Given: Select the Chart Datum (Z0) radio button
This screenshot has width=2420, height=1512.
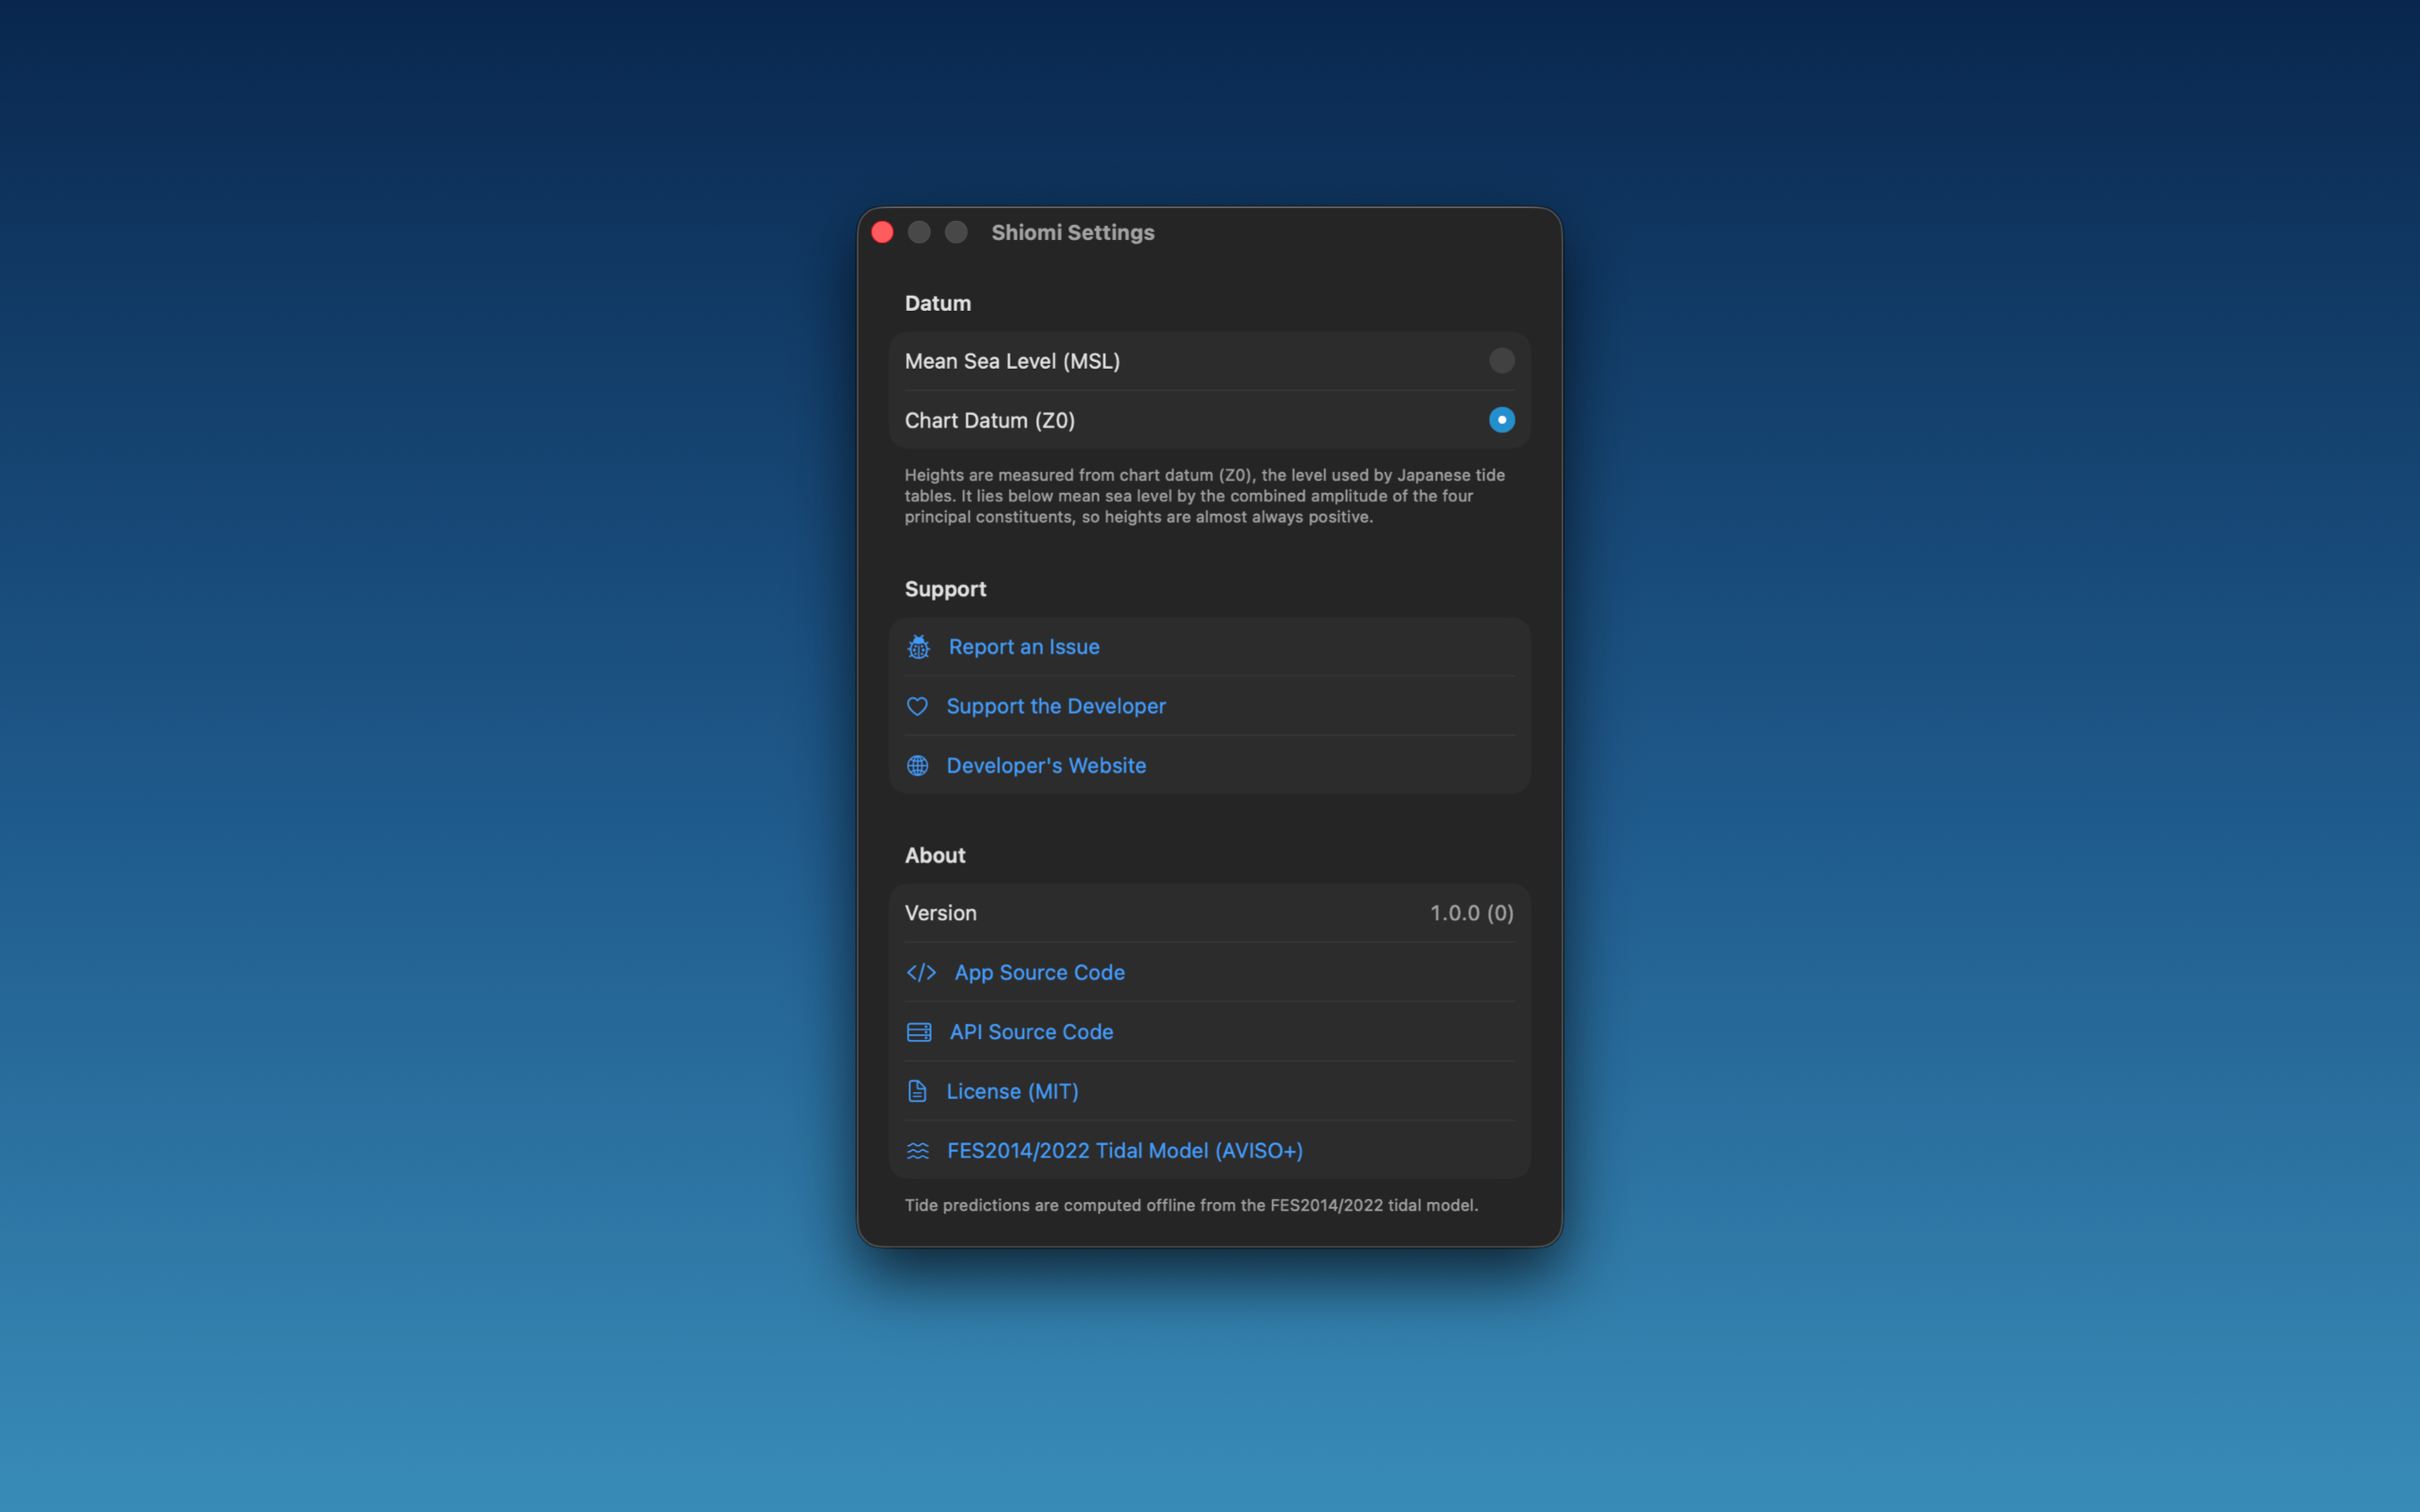Looking at the screenshot, I should (x=1501, y=420).
